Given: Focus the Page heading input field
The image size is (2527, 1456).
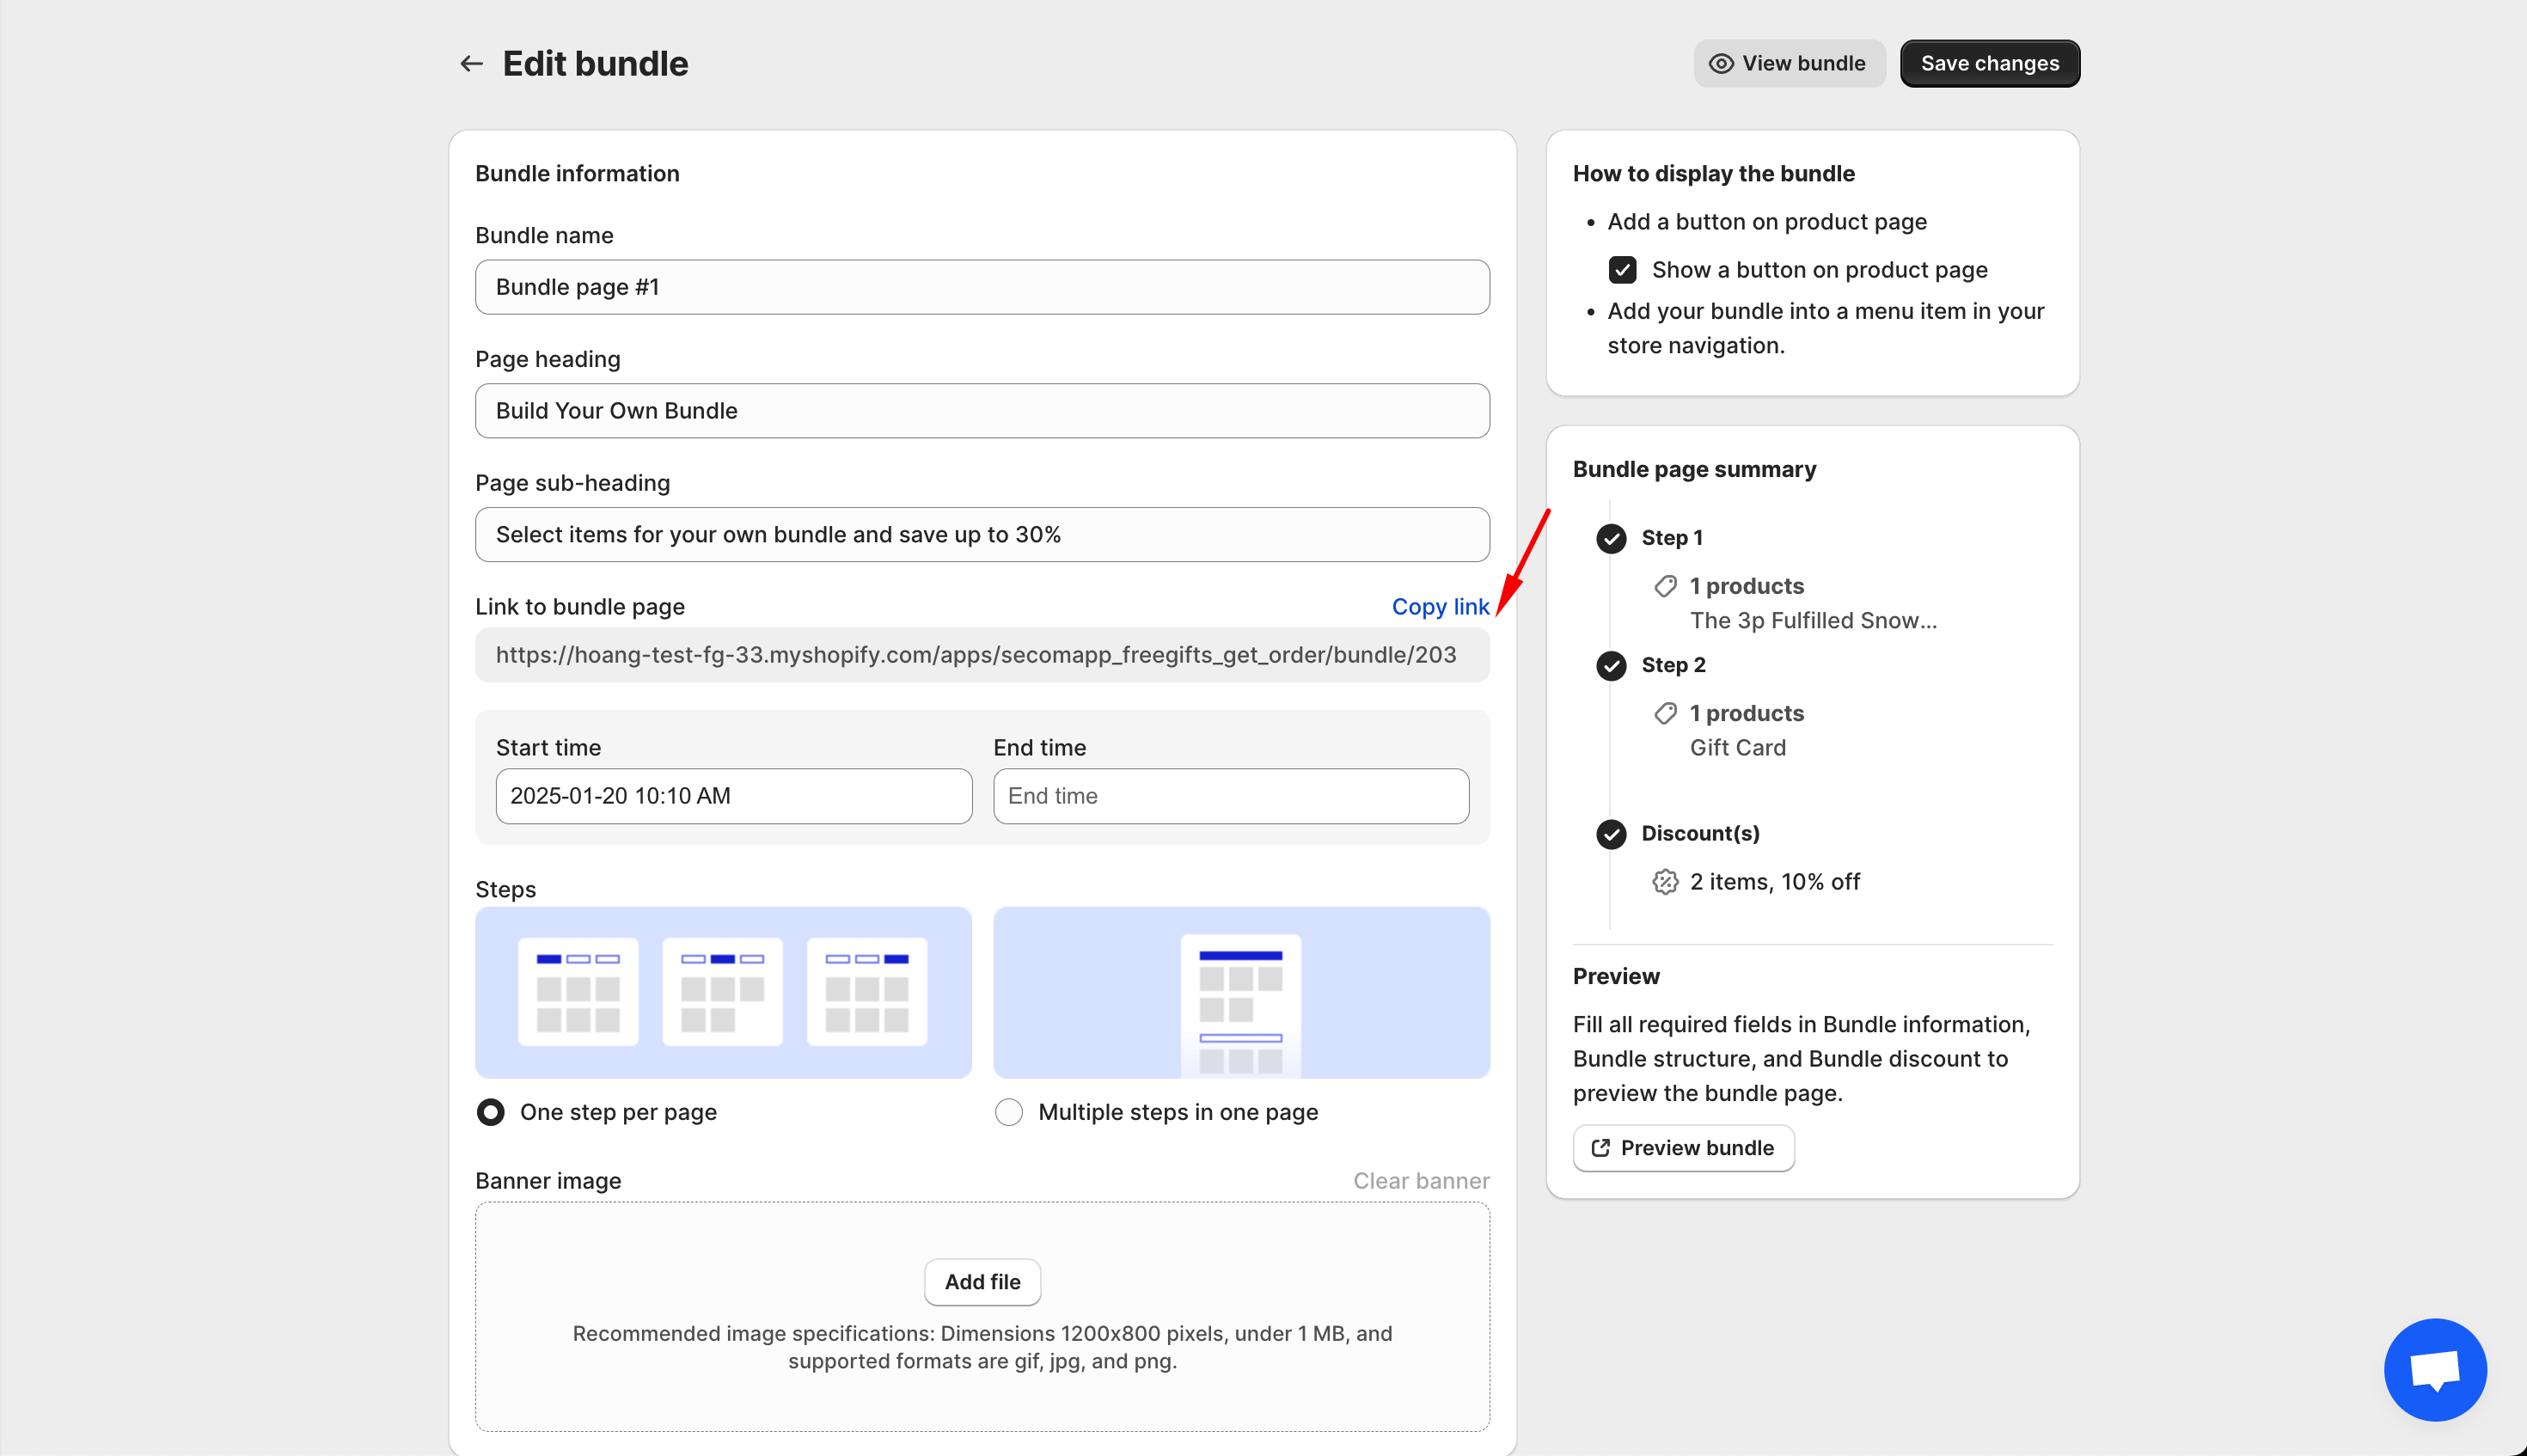Looking at the screenshot, I should pos(982,411).
